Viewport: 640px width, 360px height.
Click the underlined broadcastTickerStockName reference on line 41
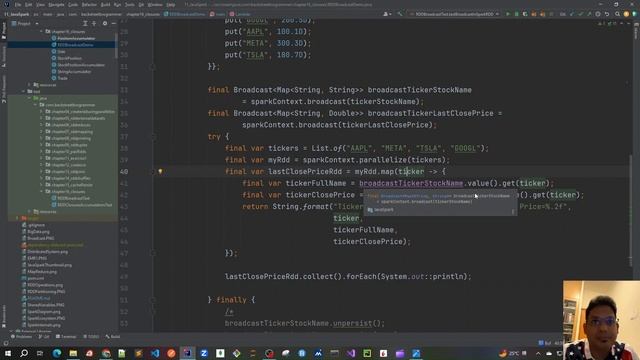[x=411, y=183]
